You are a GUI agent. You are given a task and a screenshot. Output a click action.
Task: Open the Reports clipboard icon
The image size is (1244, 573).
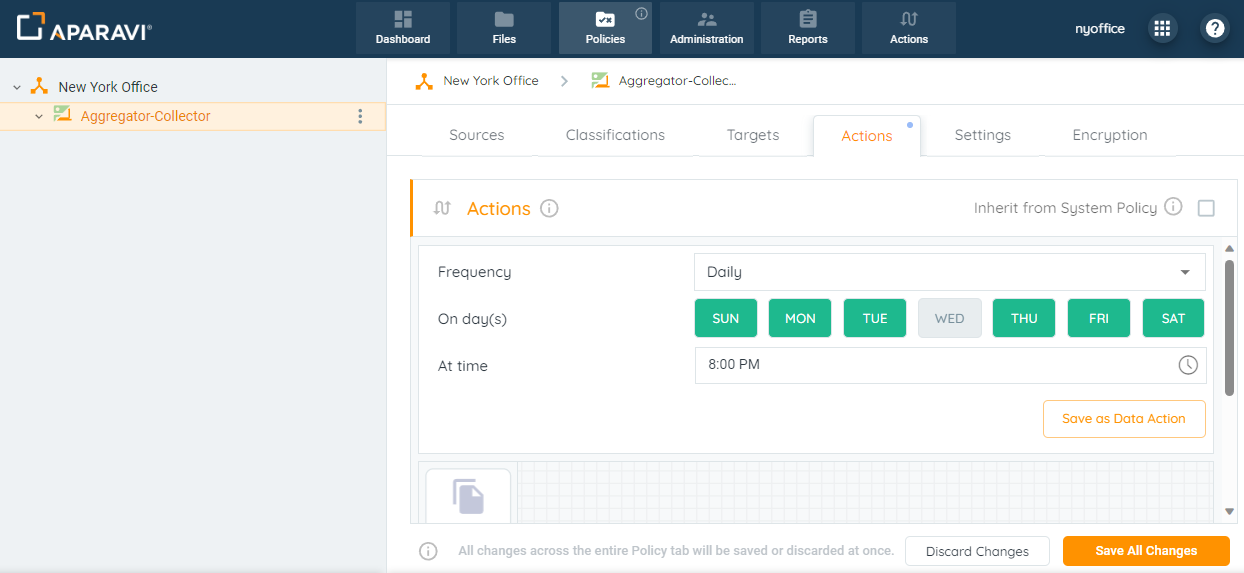807,20
